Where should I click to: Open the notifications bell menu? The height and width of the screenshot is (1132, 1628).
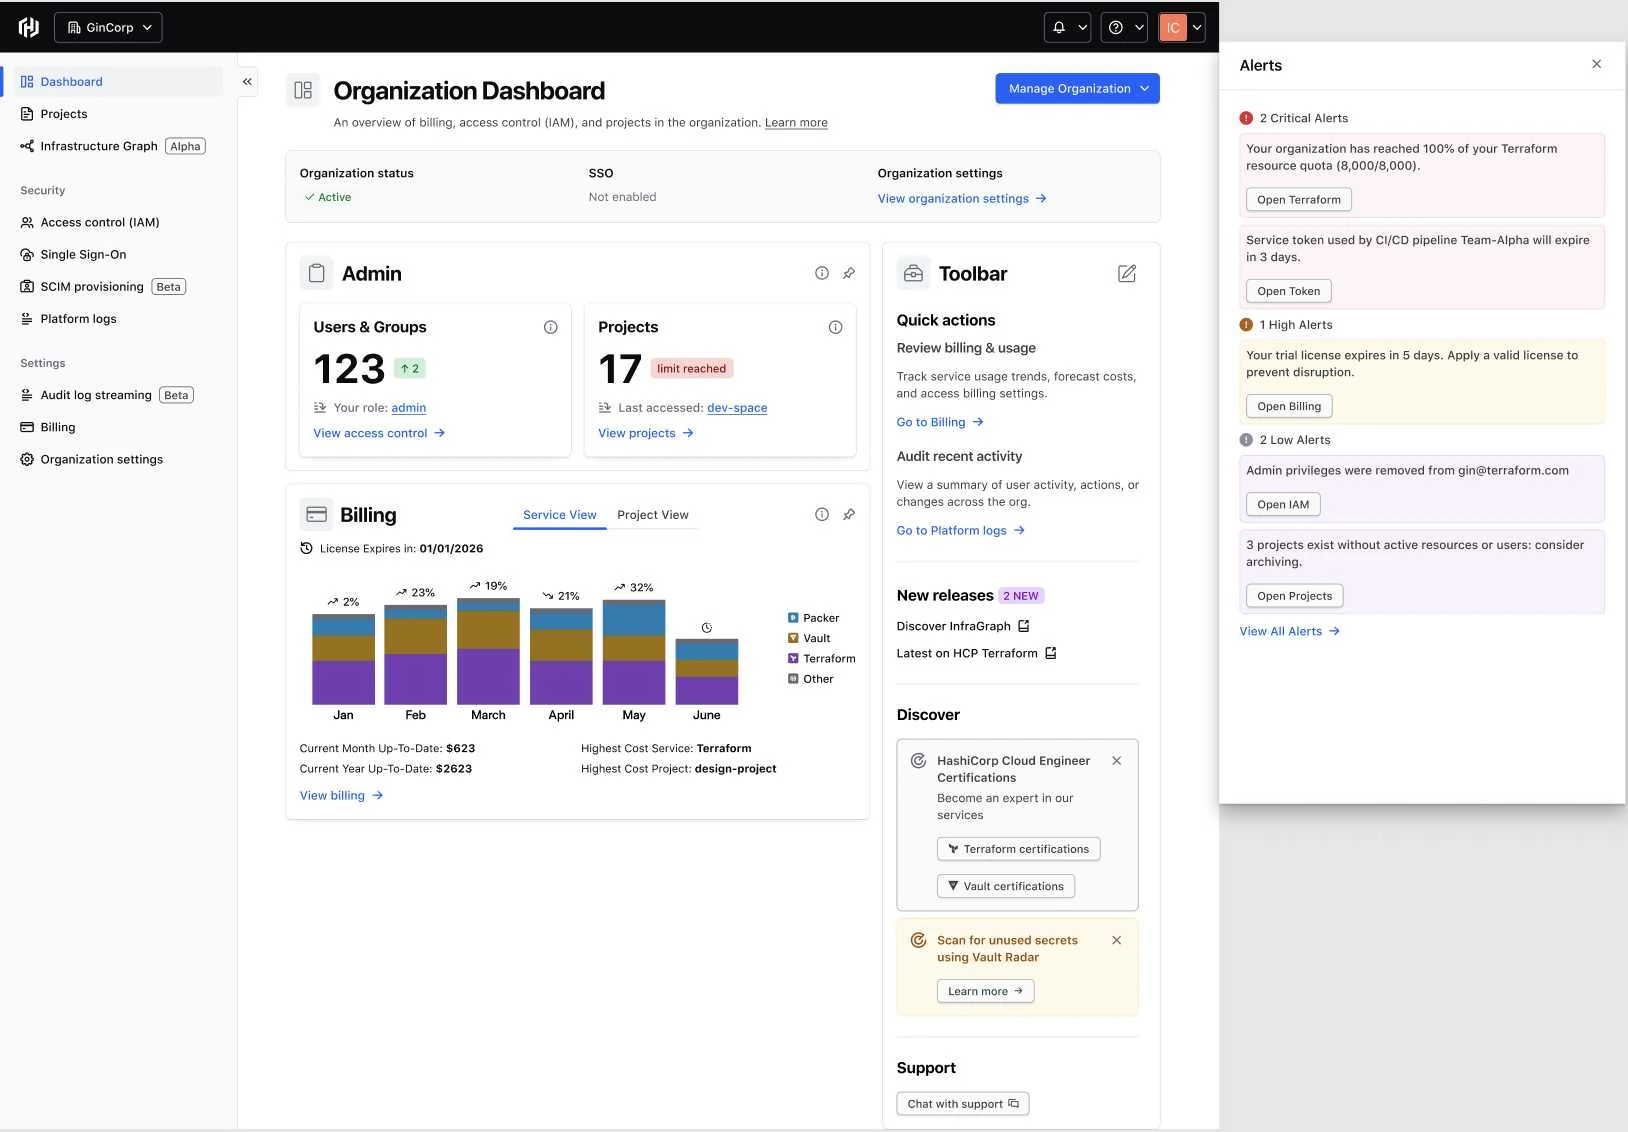pyautogui.click(x=1068, y=27)
